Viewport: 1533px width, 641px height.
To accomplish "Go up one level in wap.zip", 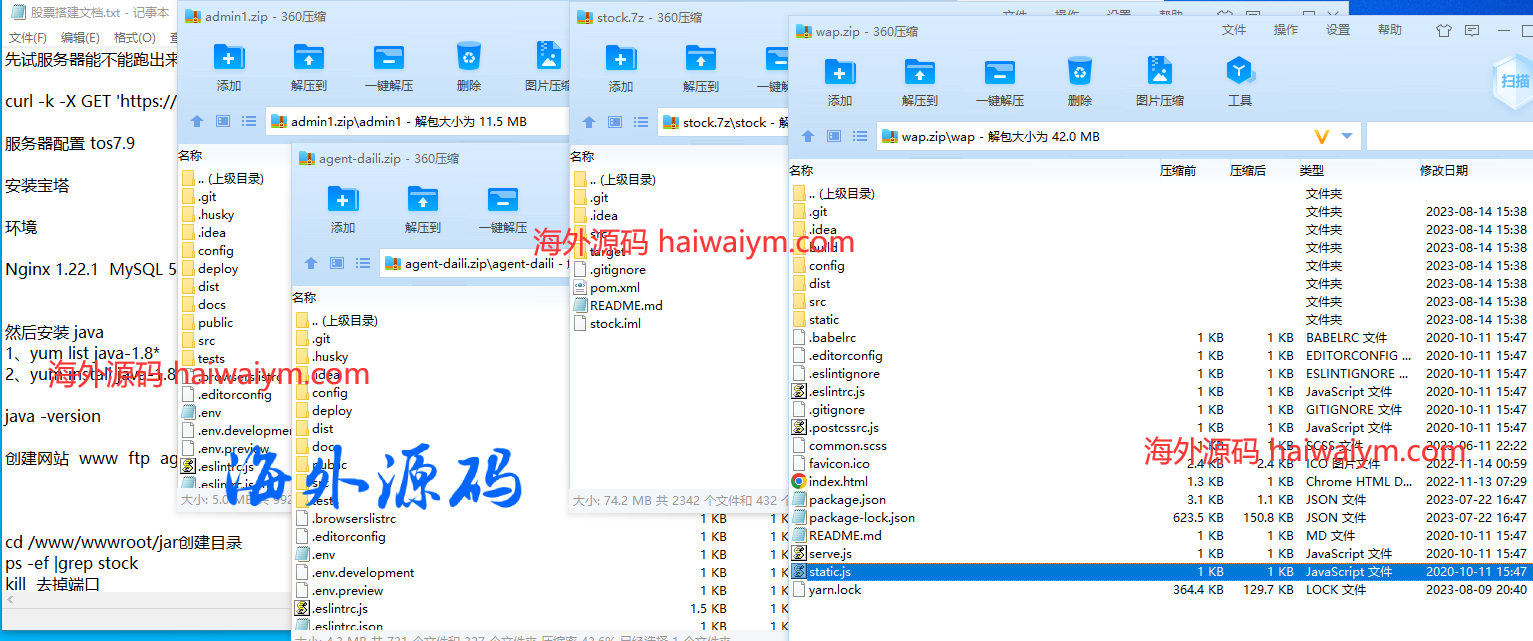I will point(808,136).
